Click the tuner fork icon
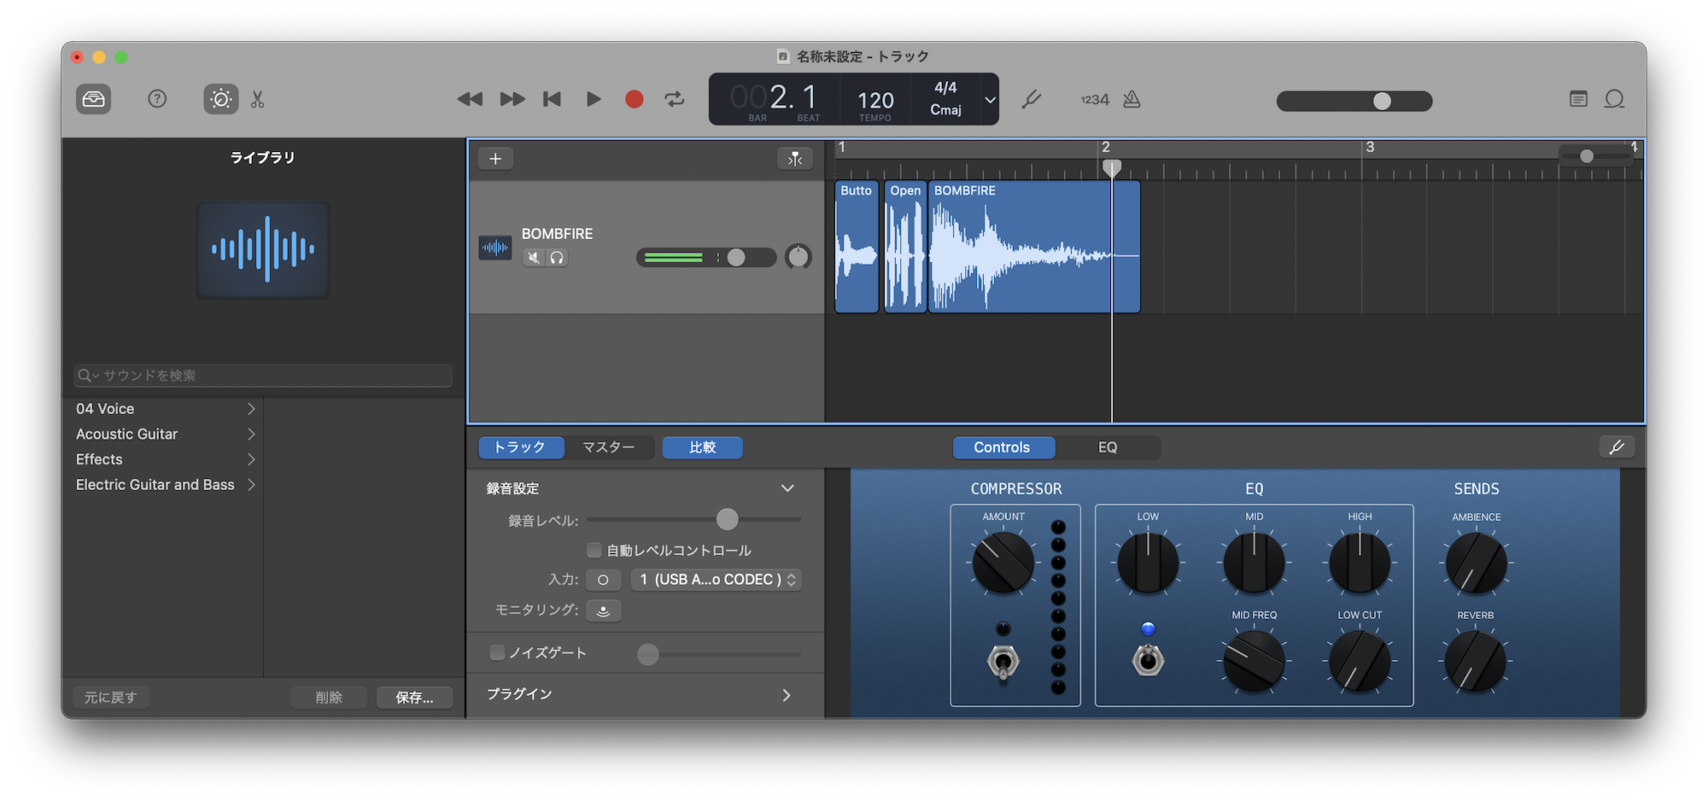 pyautogui.click(x=1031, y=99)
